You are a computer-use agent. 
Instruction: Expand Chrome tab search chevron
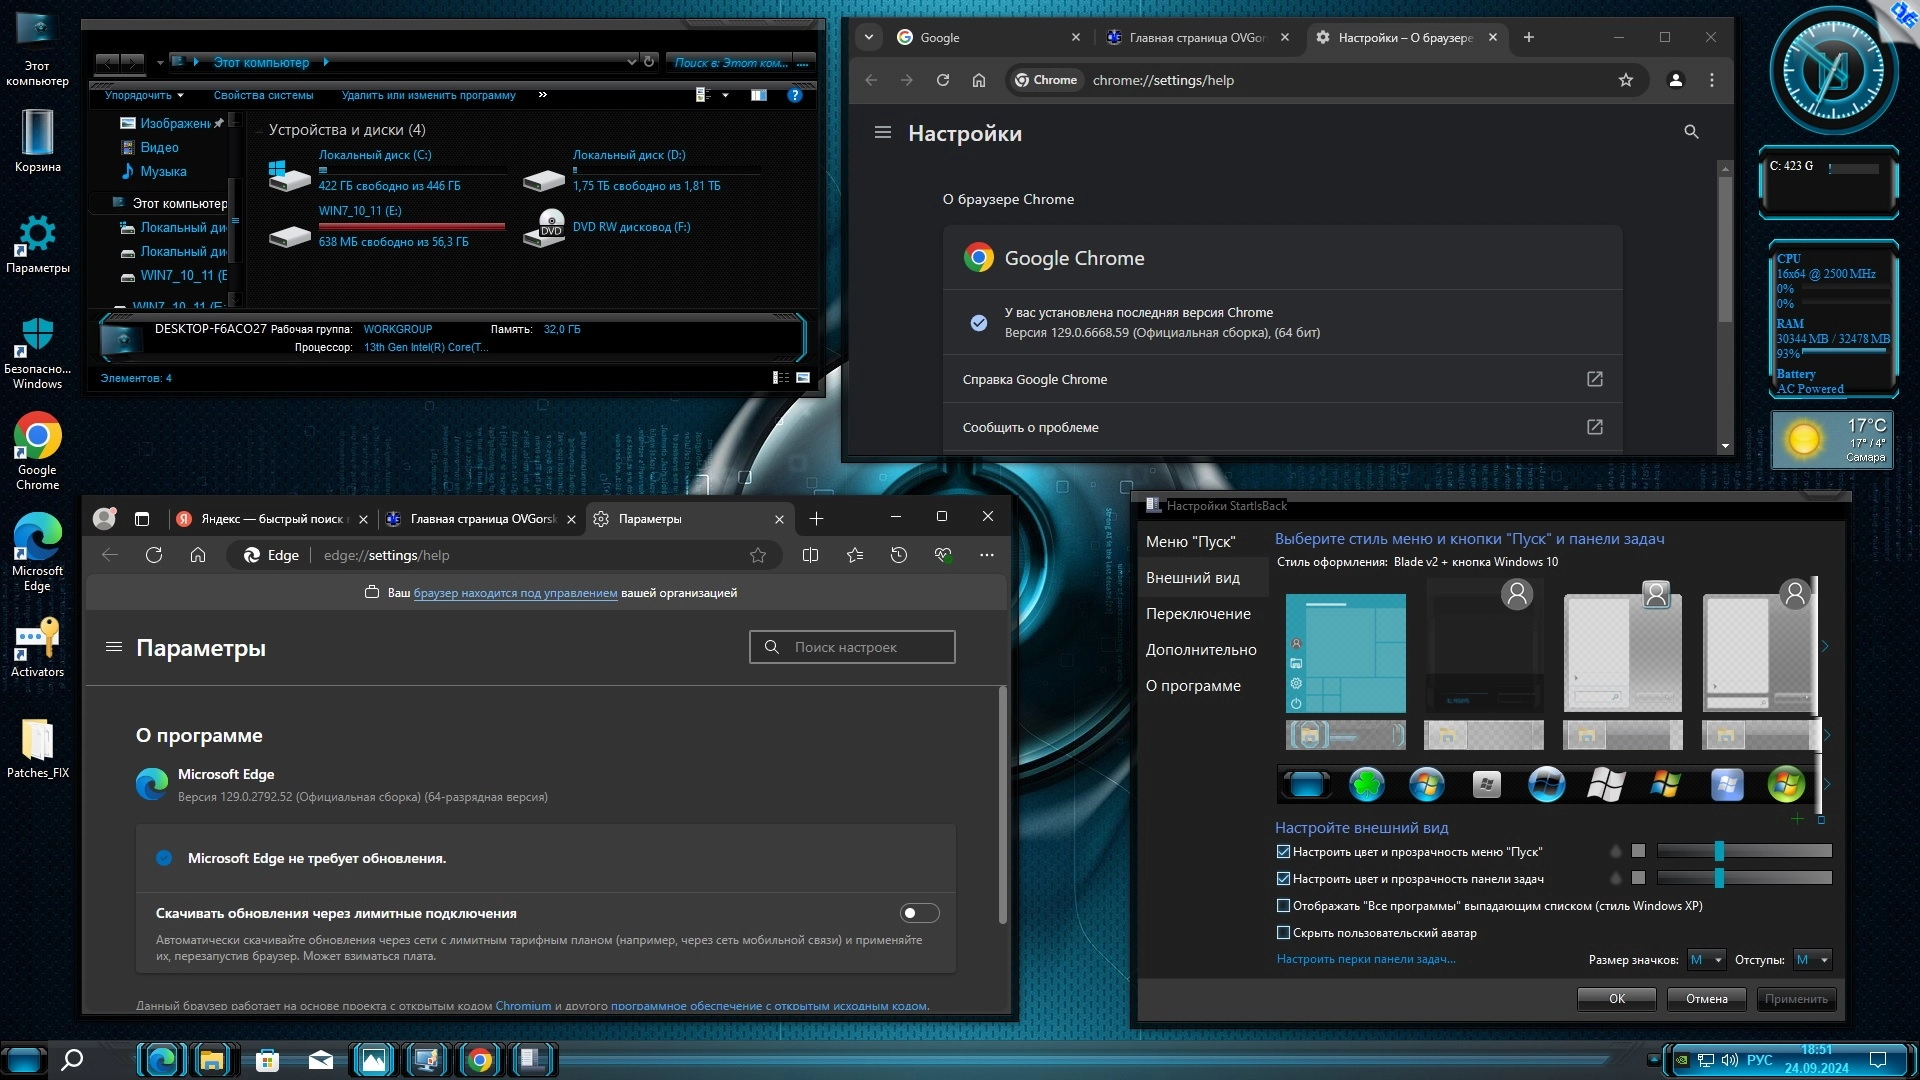pyautogui.click(x=868, y=37)
